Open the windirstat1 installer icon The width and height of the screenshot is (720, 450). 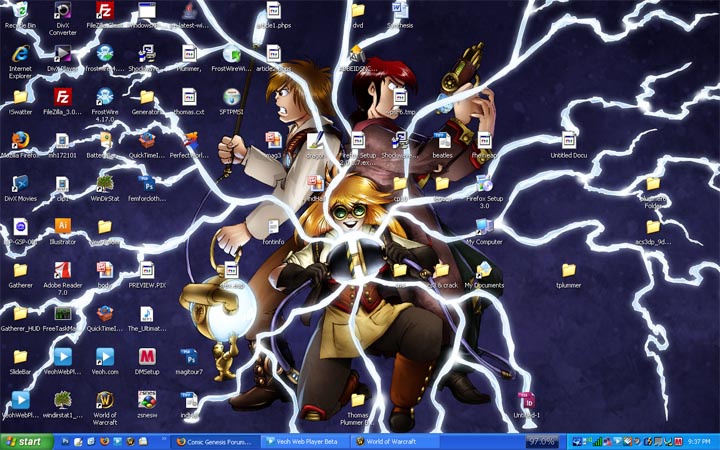coord(62,400)
